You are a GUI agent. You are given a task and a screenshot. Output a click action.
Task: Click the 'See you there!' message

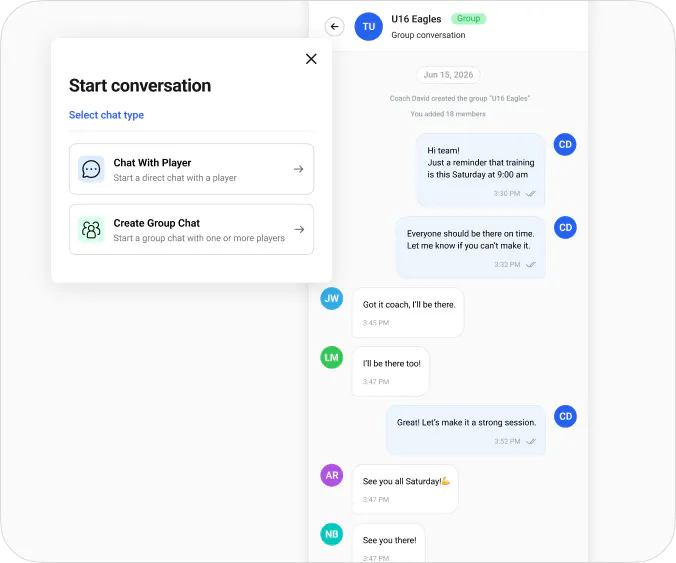tap(389, 543)
